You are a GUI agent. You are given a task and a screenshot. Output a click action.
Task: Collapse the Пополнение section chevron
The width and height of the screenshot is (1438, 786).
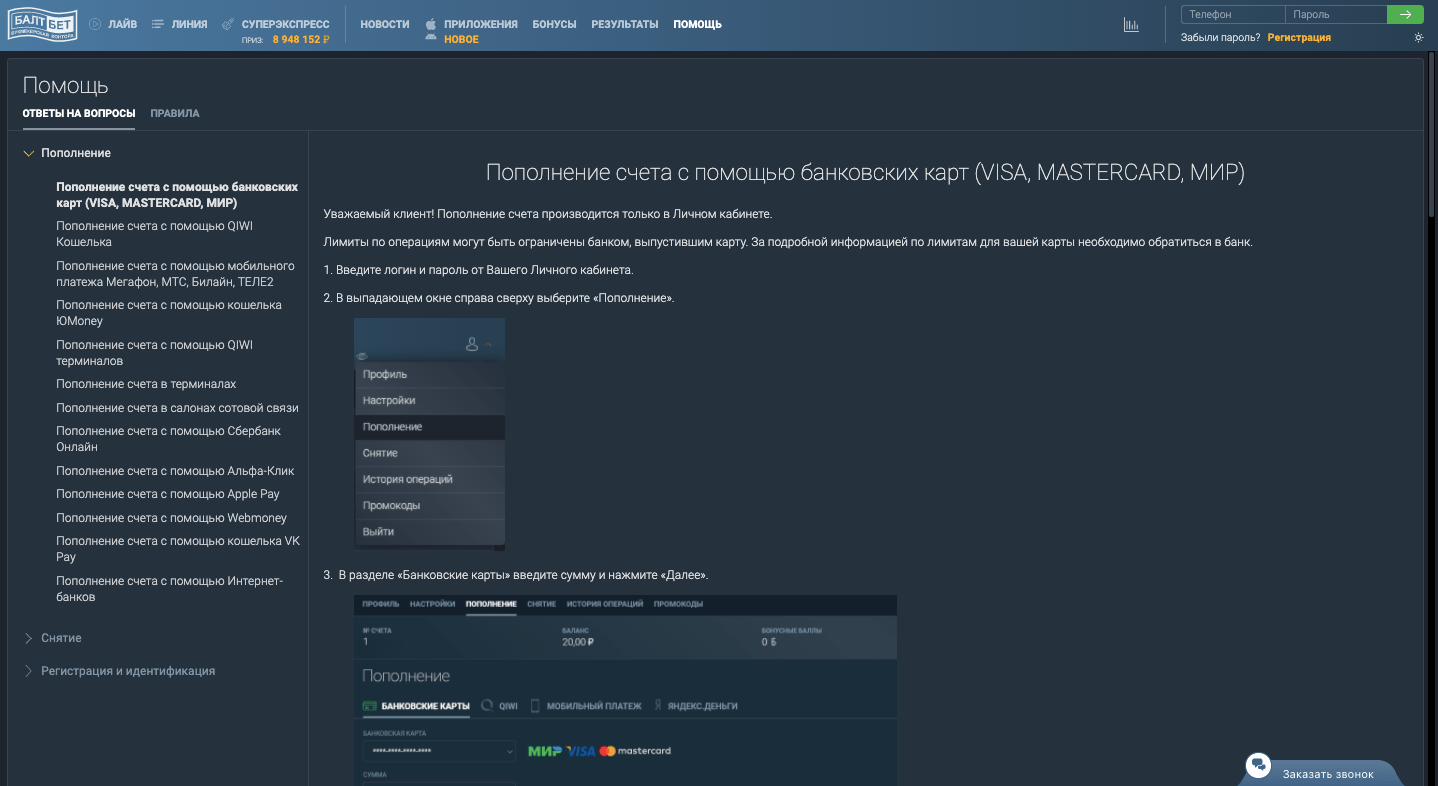[x=28, y=153]
